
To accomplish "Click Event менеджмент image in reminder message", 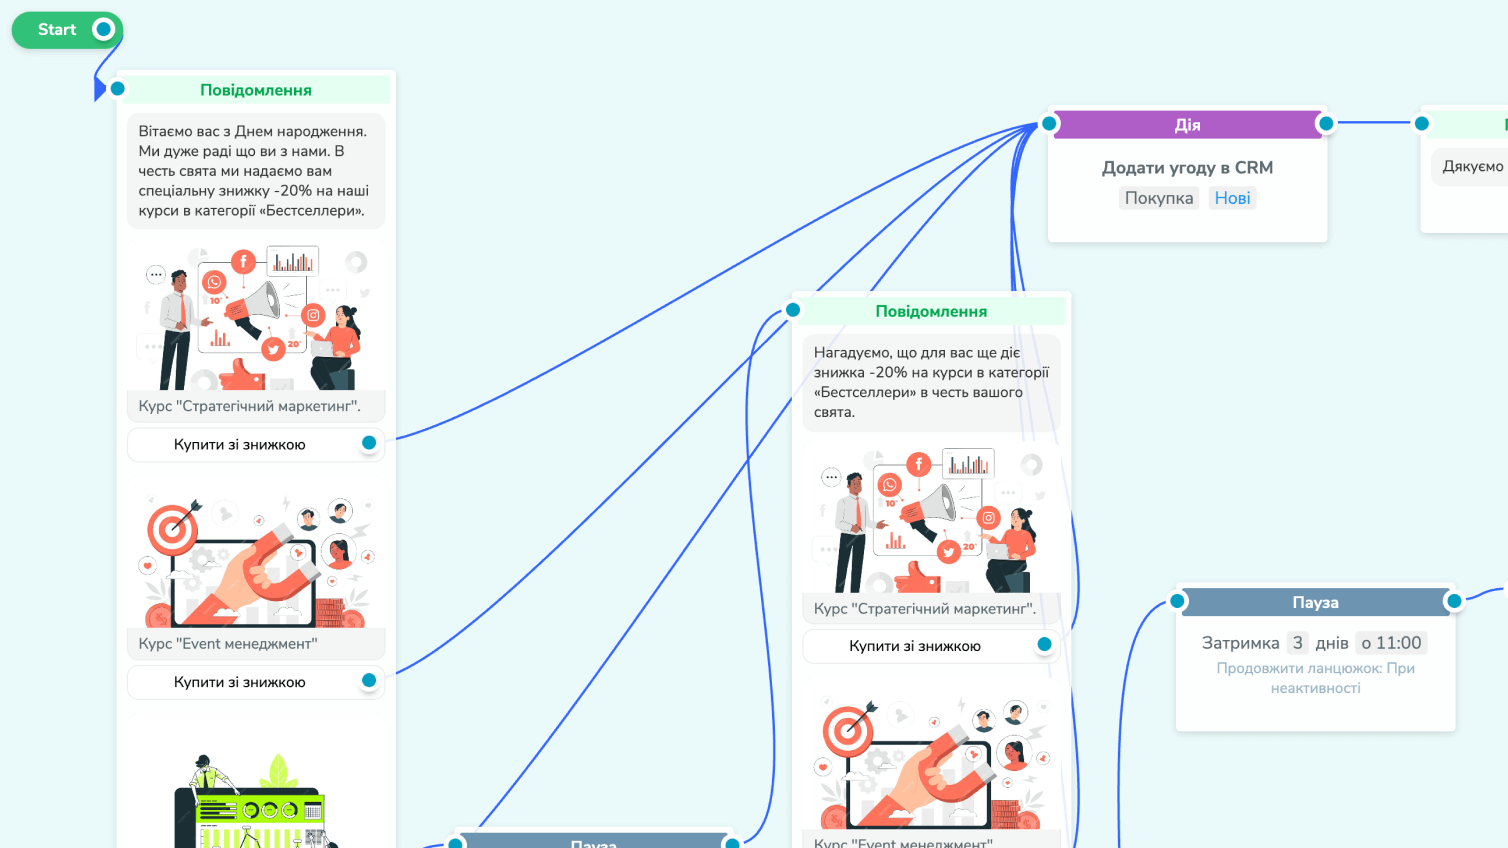I will (931, 759).
